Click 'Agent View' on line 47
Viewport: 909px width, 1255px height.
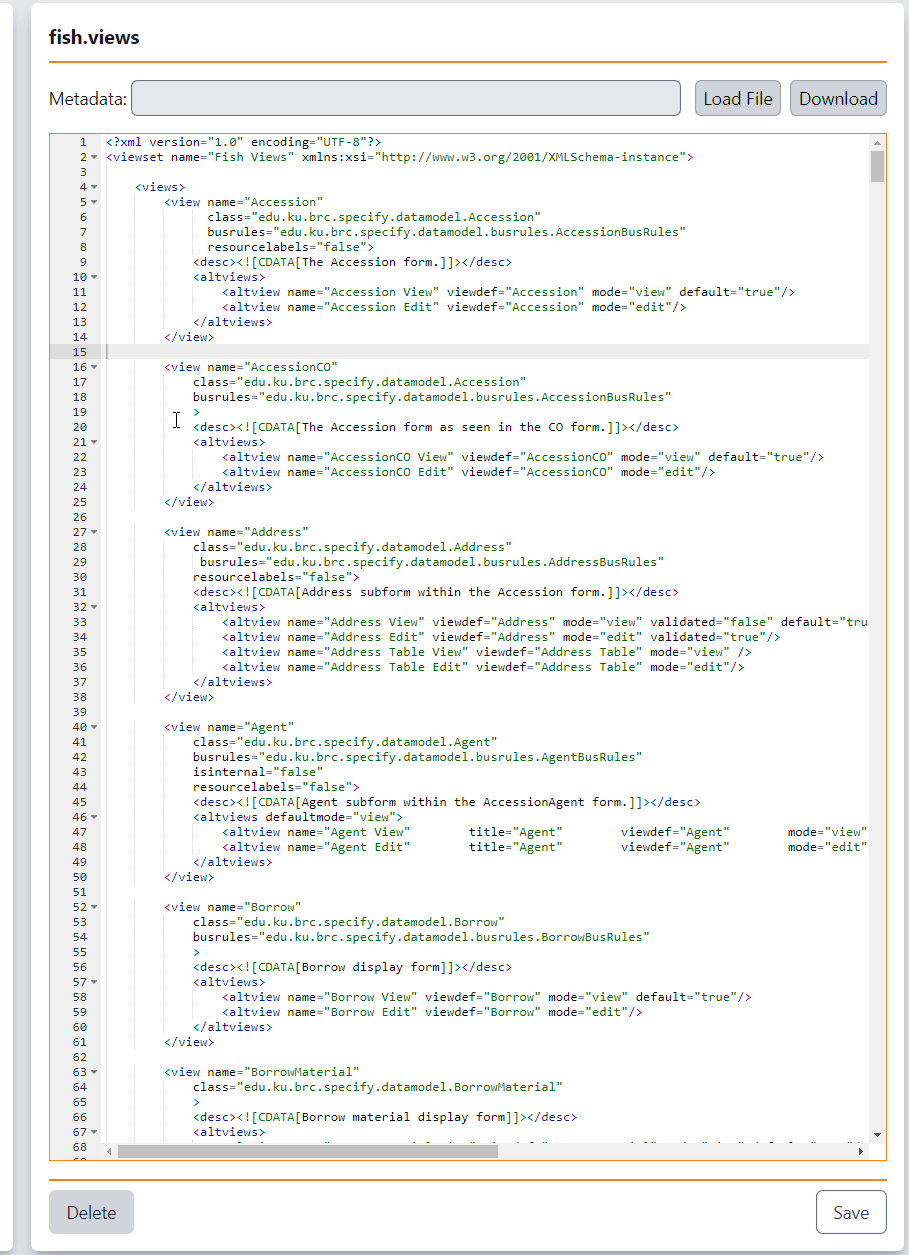369,832
